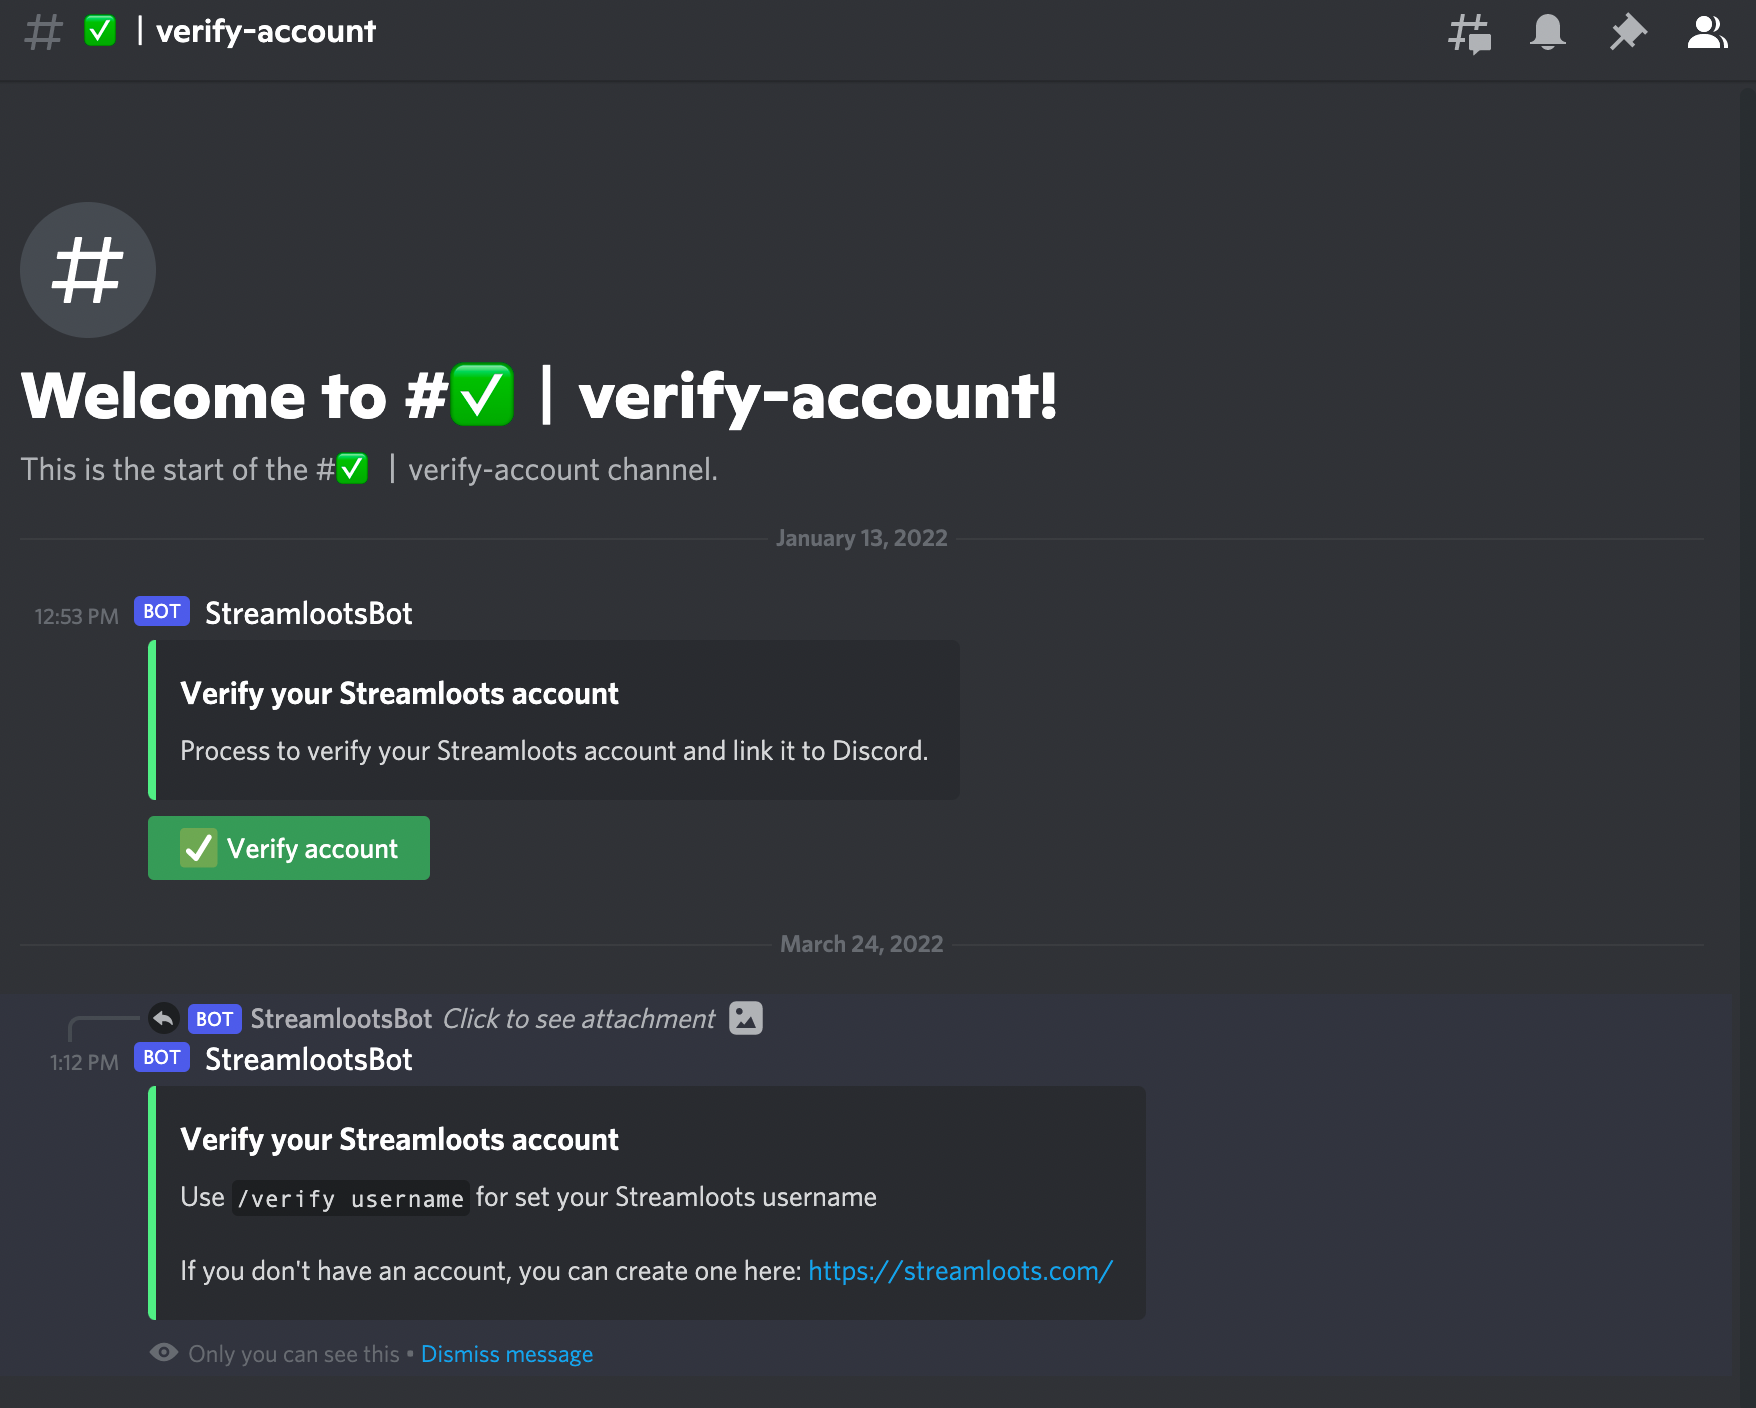1756x1408 pixels.
Task: Show pinned messages with pin icon
Action: pyautogui.click(x=1628, y=32)
